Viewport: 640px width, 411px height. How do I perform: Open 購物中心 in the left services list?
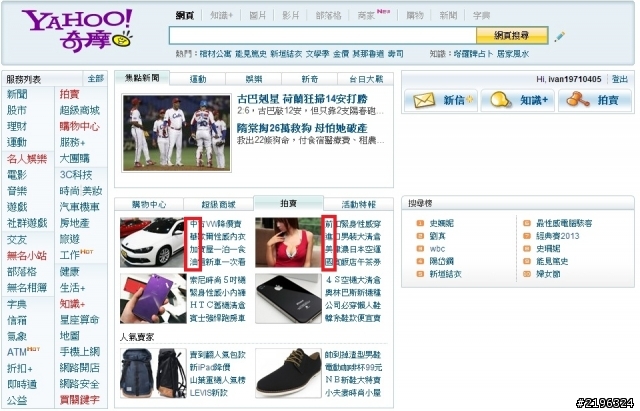(80, 127)
